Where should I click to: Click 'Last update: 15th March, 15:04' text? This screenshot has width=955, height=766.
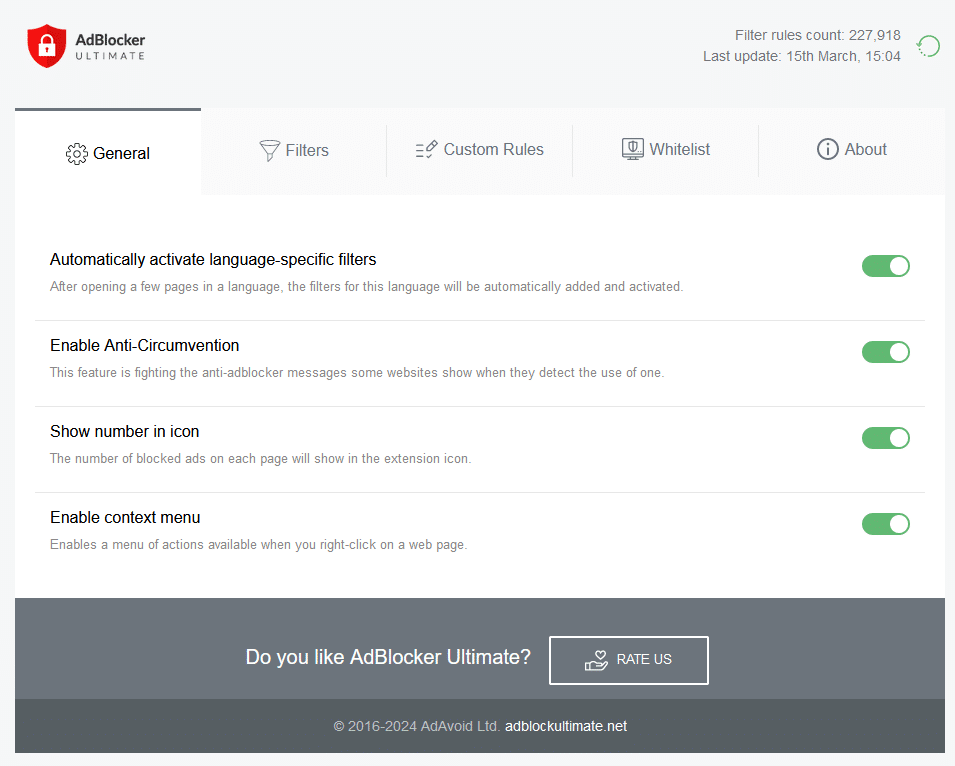802,56
